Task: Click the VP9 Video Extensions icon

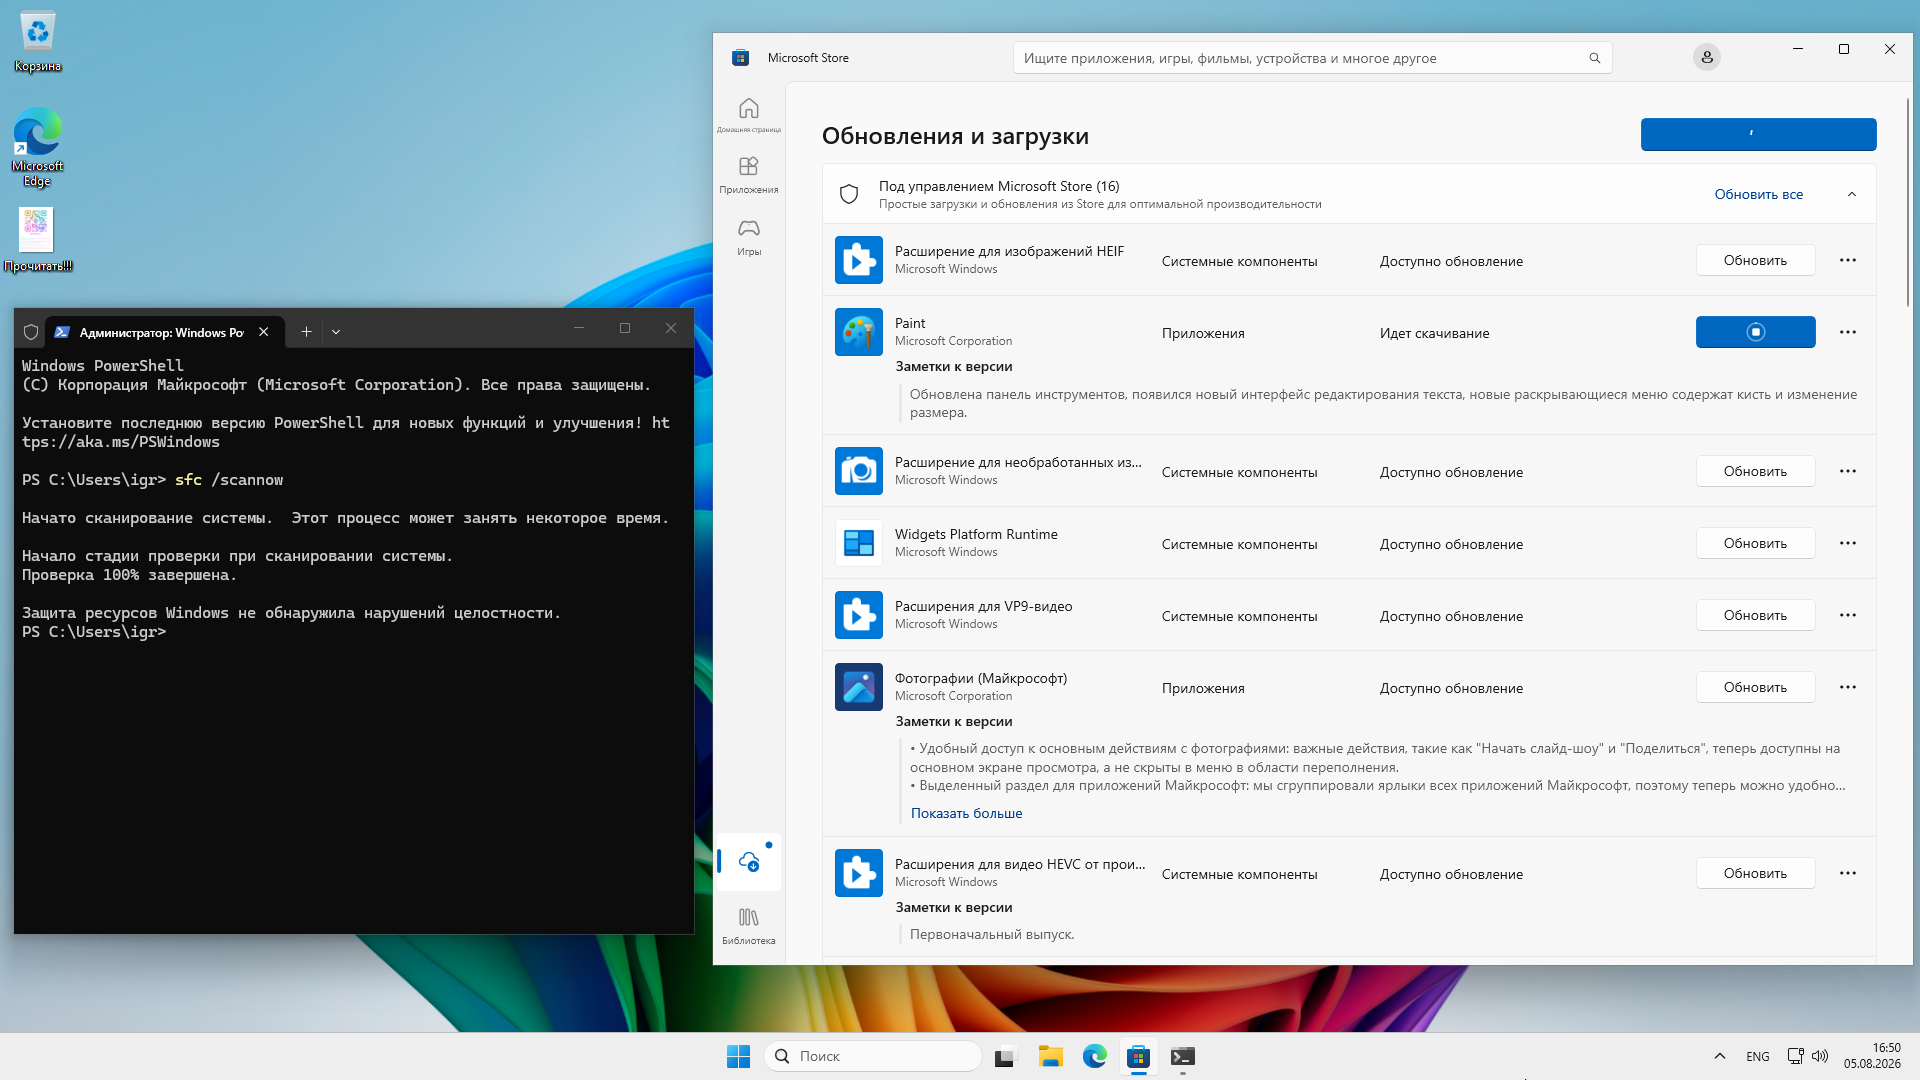Action: (859, 615)
